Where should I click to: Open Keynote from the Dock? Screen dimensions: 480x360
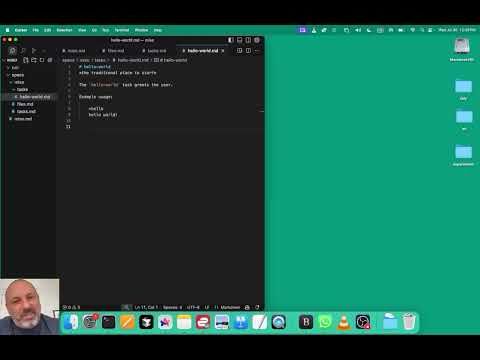click(241, 322)
